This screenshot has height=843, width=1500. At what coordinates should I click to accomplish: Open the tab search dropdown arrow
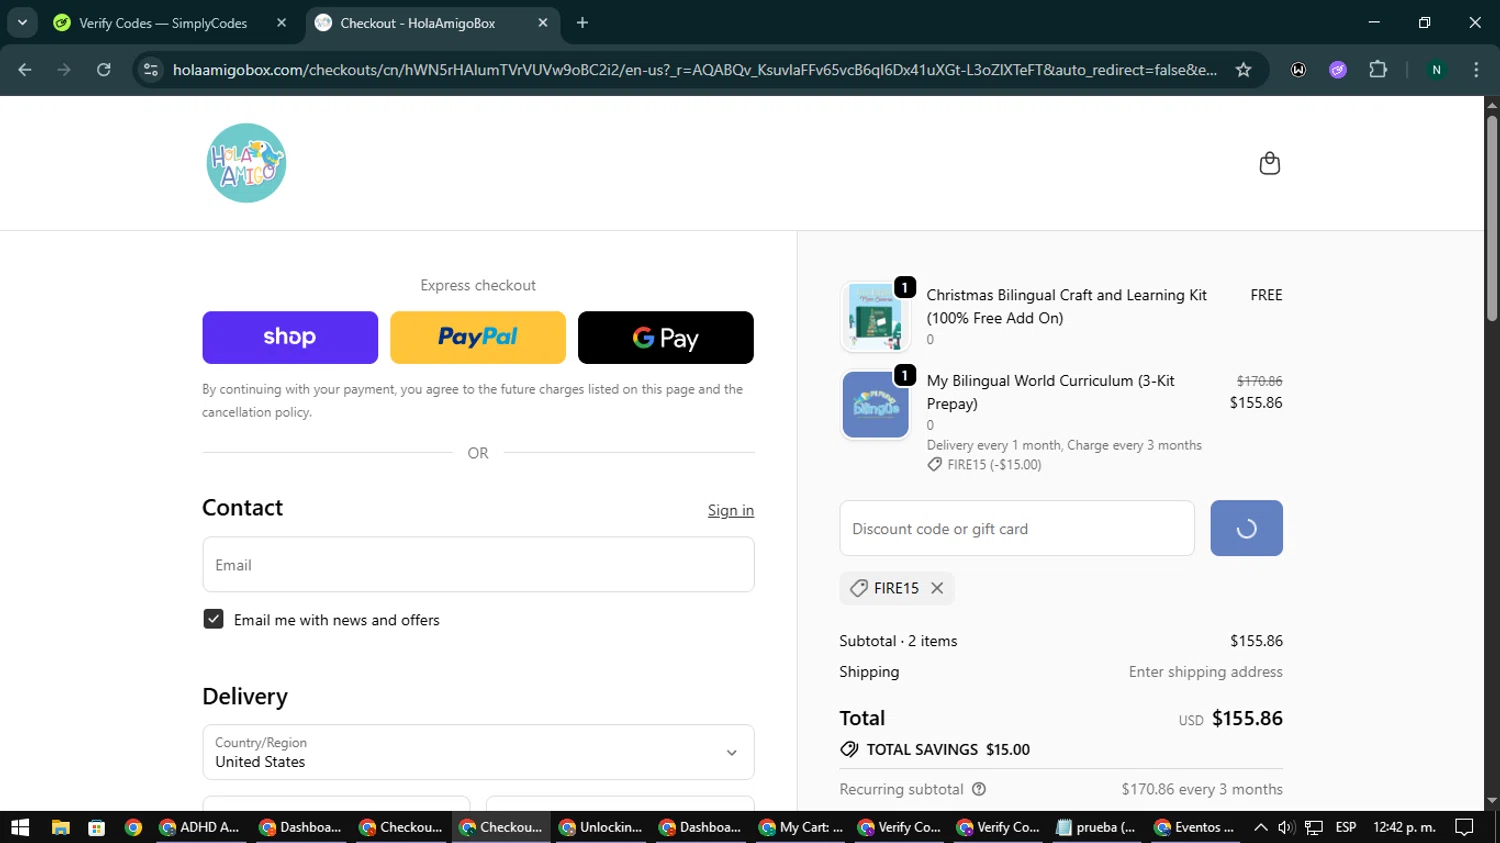click(22, 22)
